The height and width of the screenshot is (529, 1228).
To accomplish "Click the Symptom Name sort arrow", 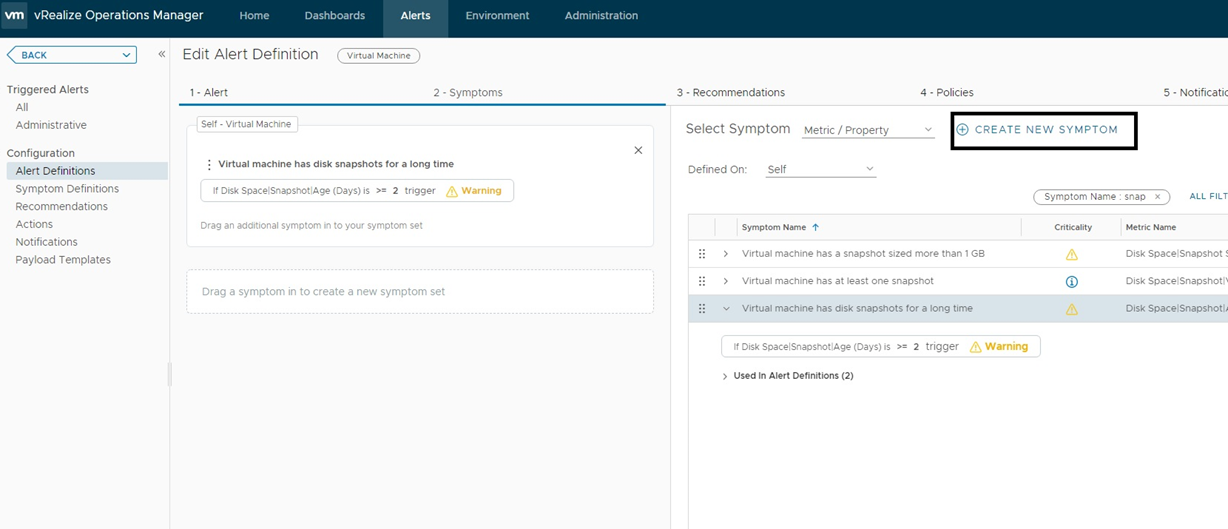I will 815,228.
